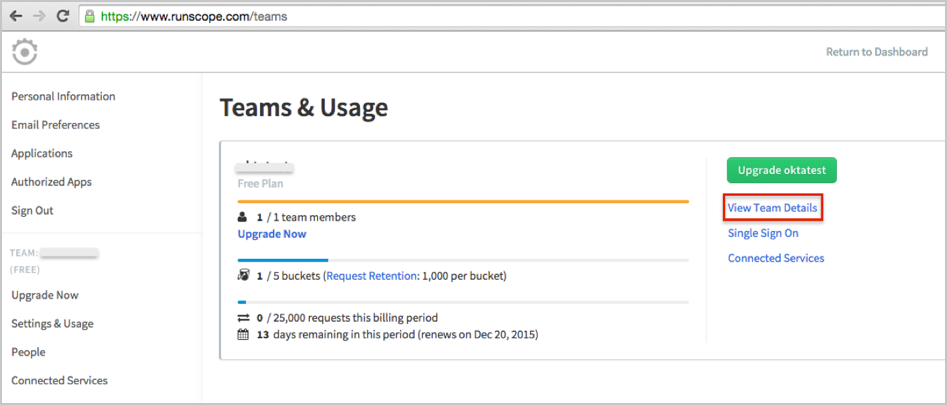This screenshot has width=947, height=405.
Task: Open Personal Information settings
Action: coord(63,97)
